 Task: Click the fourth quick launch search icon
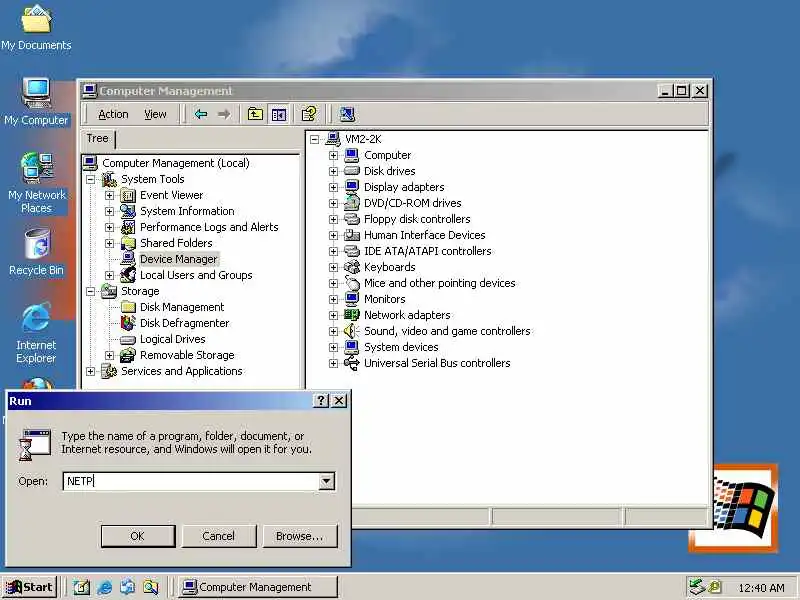tap(151, 587)
